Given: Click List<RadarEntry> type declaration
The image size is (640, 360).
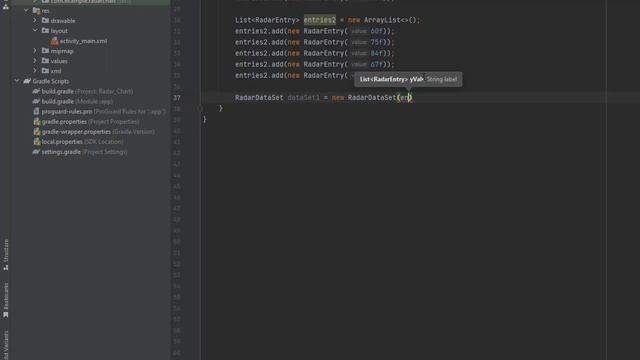Looking at the screenshot, I should [267, 20].
